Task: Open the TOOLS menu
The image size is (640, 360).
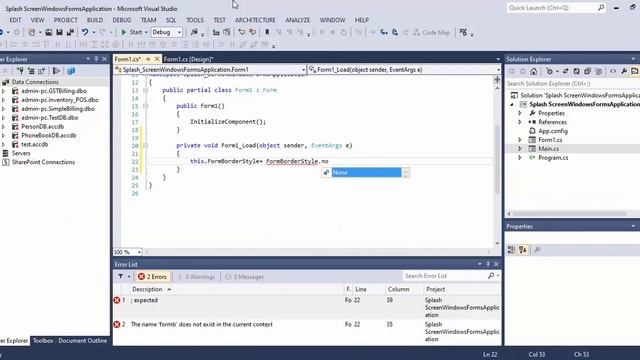Action: tap(195, 20)
